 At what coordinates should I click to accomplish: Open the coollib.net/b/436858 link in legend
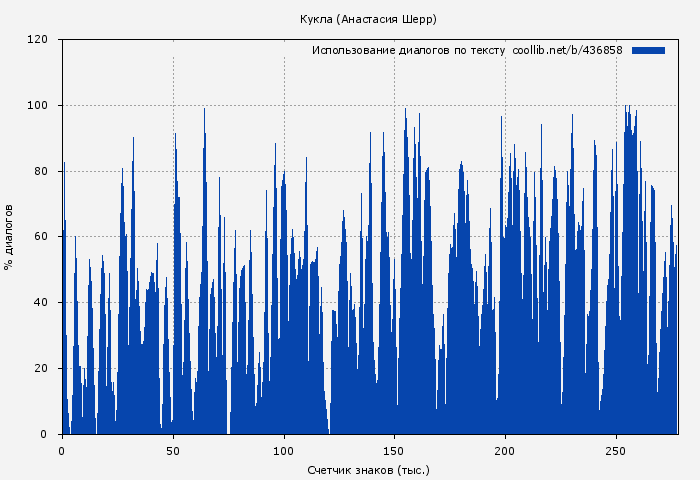pos(567,50)
